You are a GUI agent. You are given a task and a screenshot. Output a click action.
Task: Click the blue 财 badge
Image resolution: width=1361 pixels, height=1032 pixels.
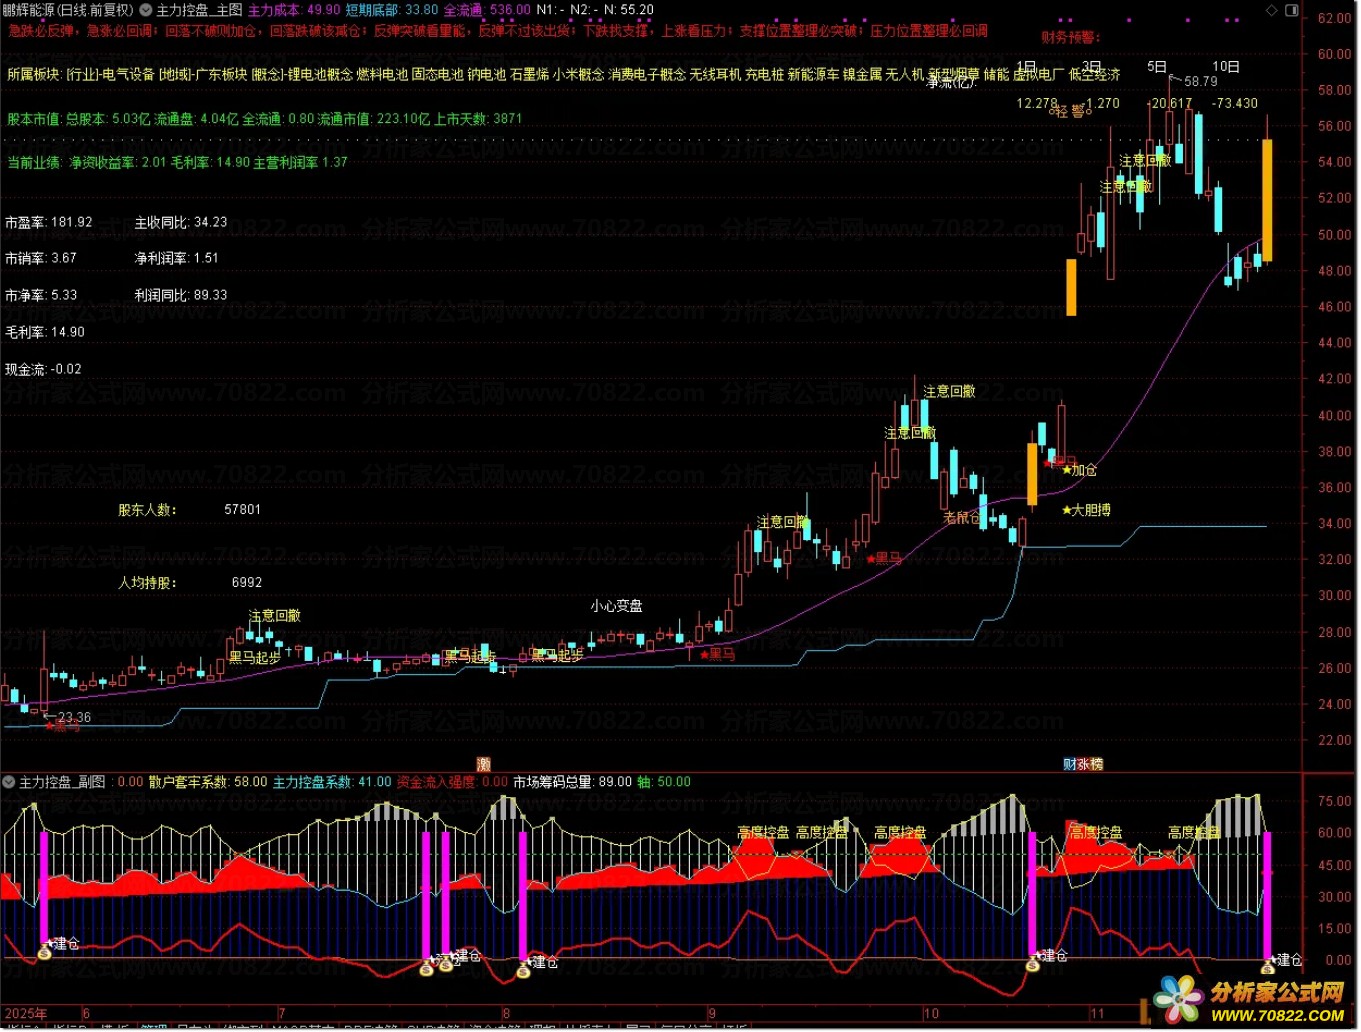(x=1069, y=765)
